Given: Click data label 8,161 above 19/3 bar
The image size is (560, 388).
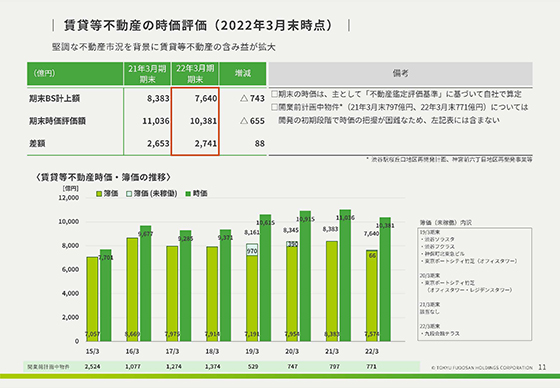Looking at the screenshot, I should (x=252, y=233).
